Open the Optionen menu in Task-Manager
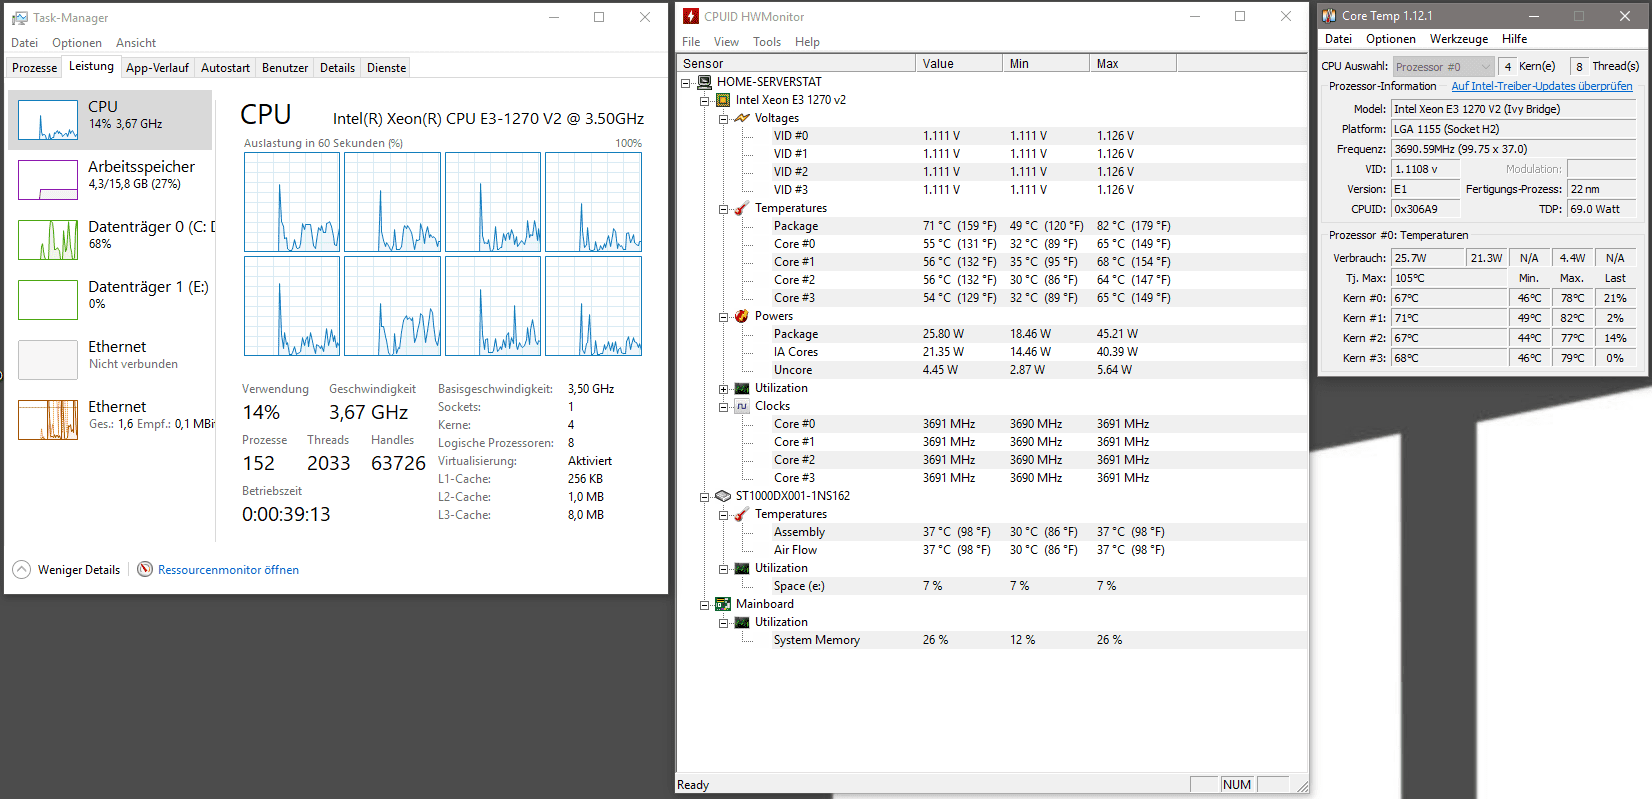1652x799 pixels. tap(77, 43)
